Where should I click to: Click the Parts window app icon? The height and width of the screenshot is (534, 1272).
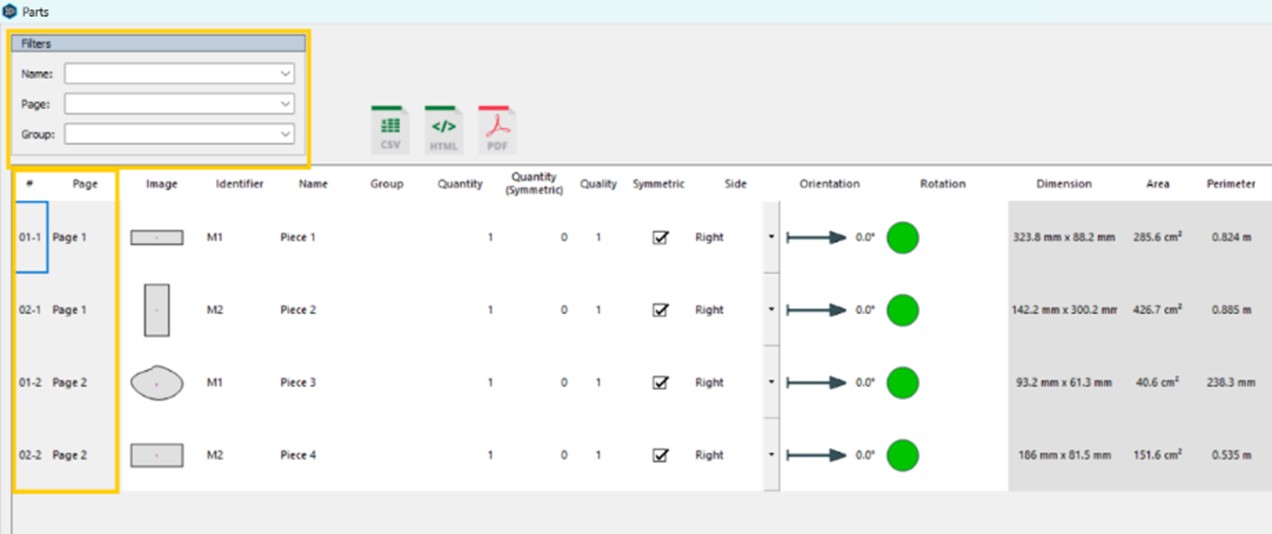point(9,11)
